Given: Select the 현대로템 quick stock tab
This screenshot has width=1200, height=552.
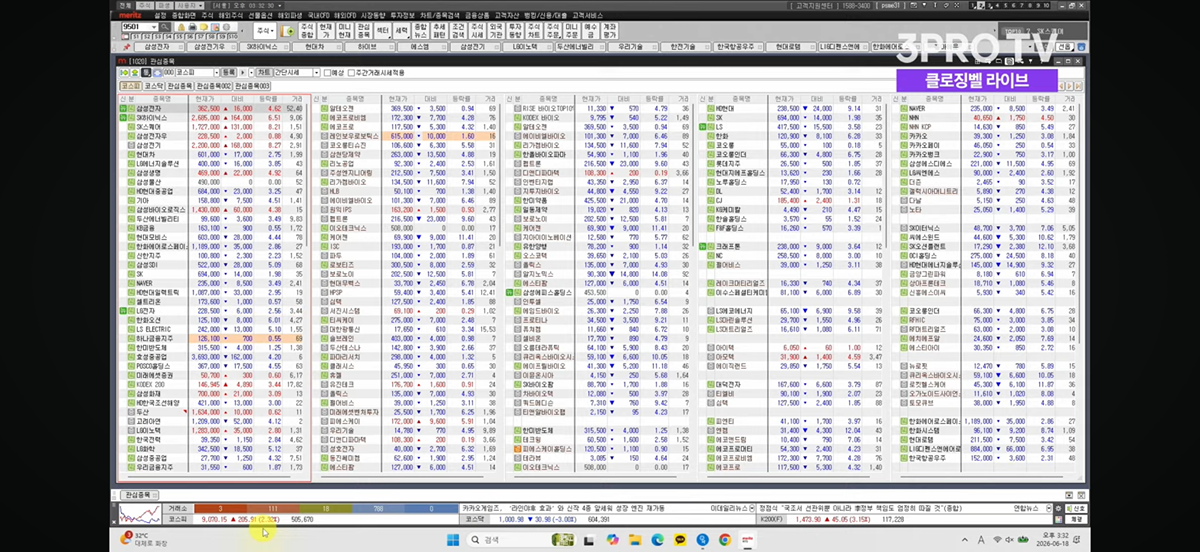Looking at the screenshot, I should point(789,47).
